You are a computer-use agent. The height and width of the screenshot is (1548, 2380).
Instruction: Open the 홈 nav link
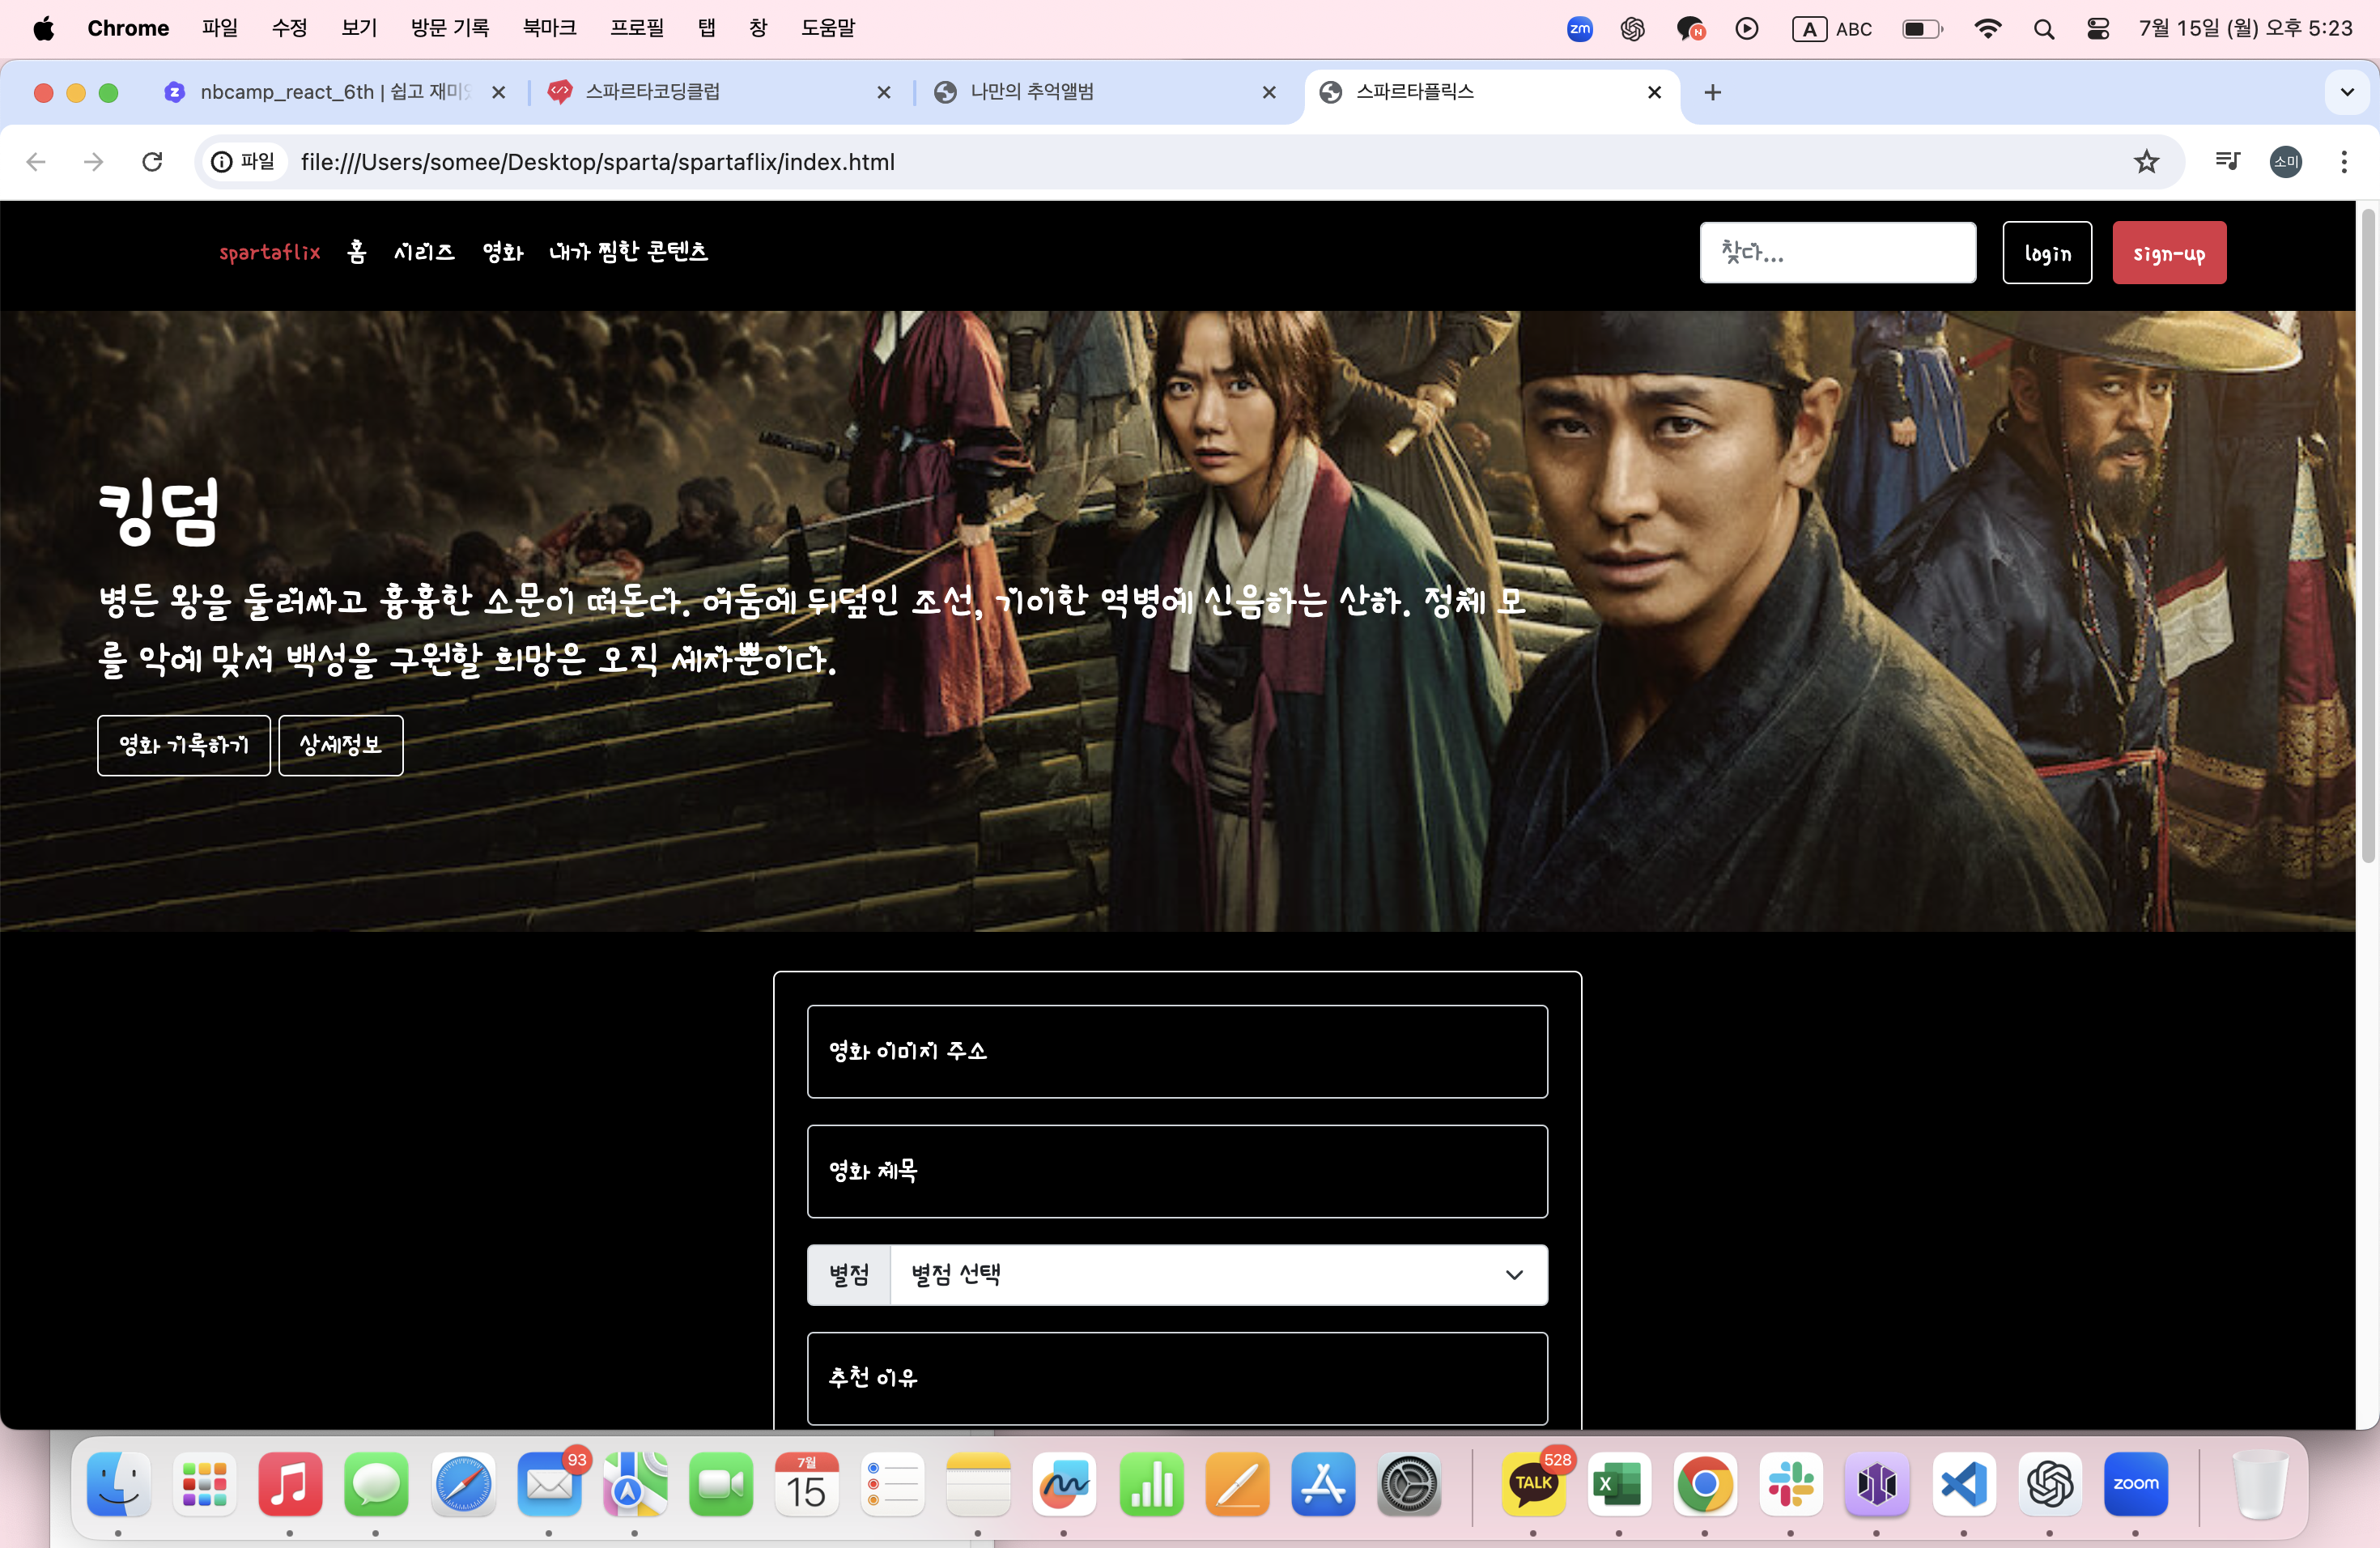pyautogui.click(x=357, y=252)
